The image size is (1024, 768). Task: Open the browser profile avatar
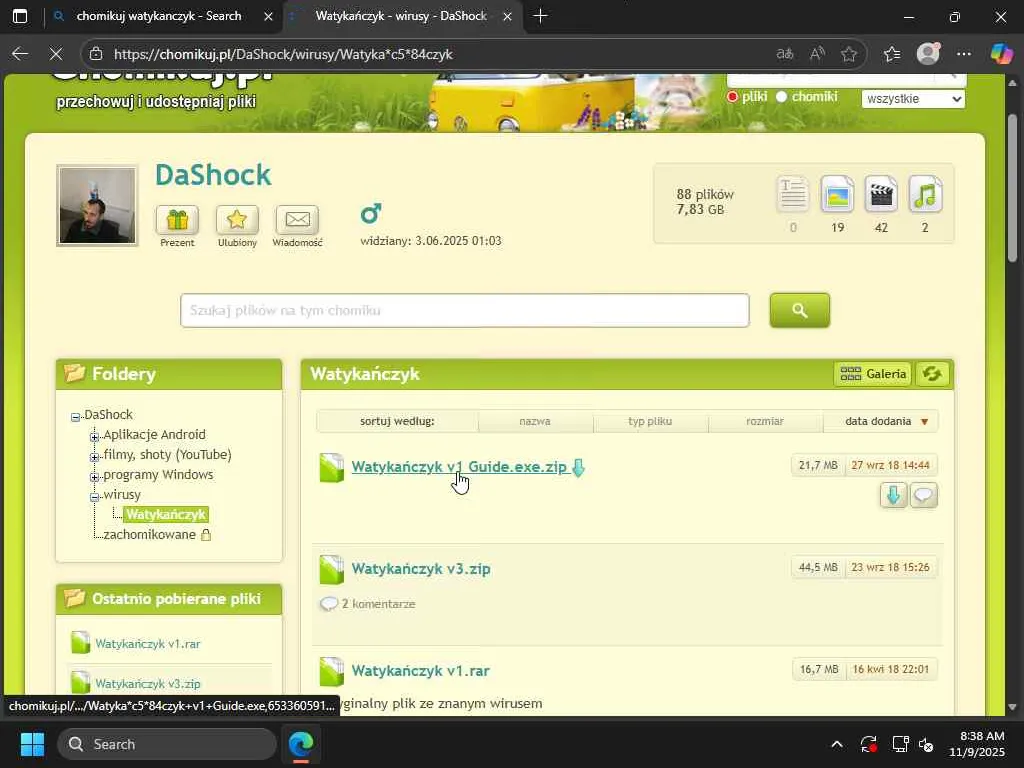point(928,54)
